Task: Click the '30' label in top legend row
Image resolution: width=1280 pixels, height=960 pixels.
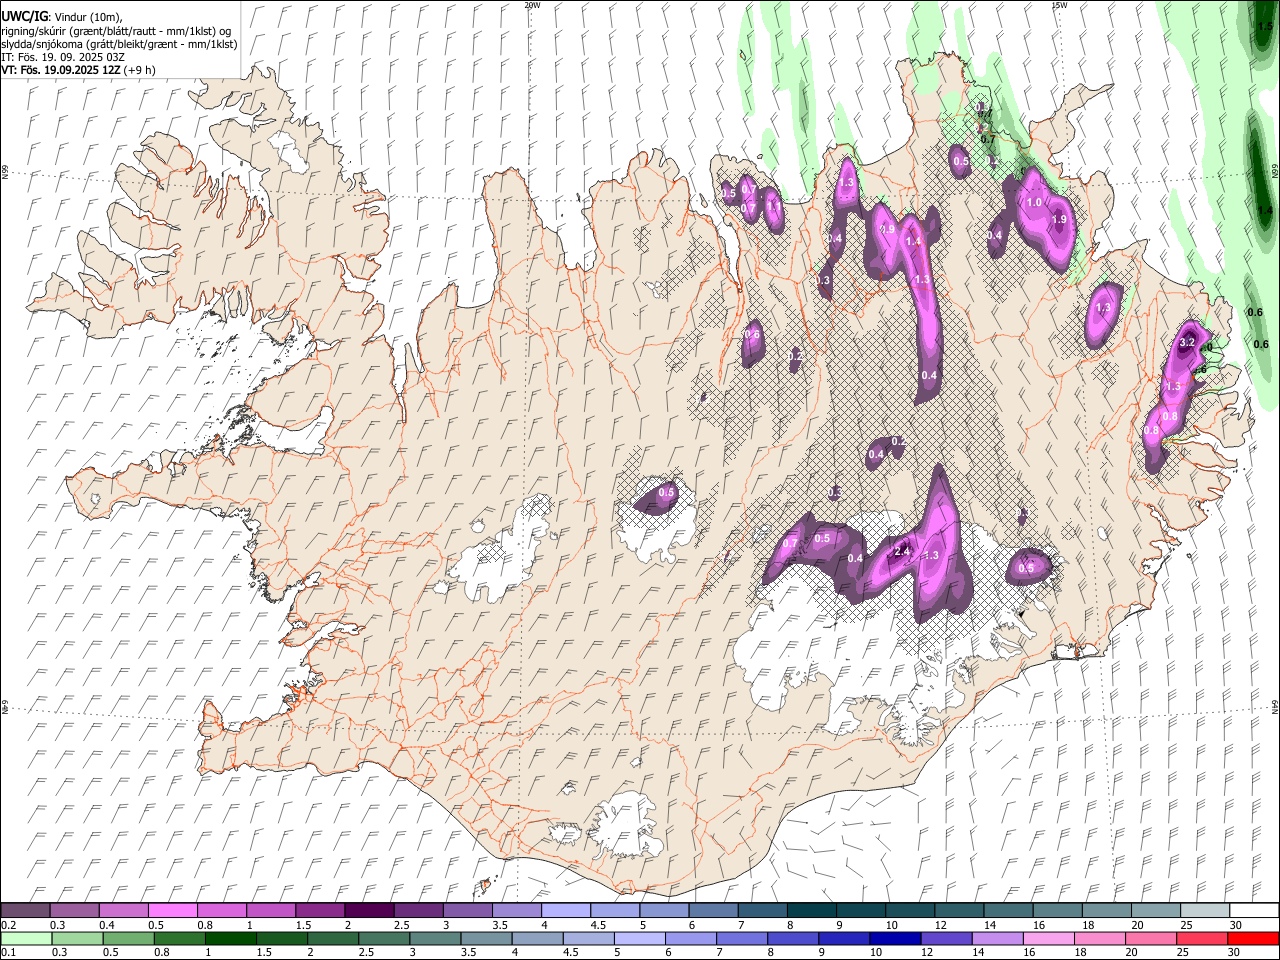Action: tap(1236, 924)
